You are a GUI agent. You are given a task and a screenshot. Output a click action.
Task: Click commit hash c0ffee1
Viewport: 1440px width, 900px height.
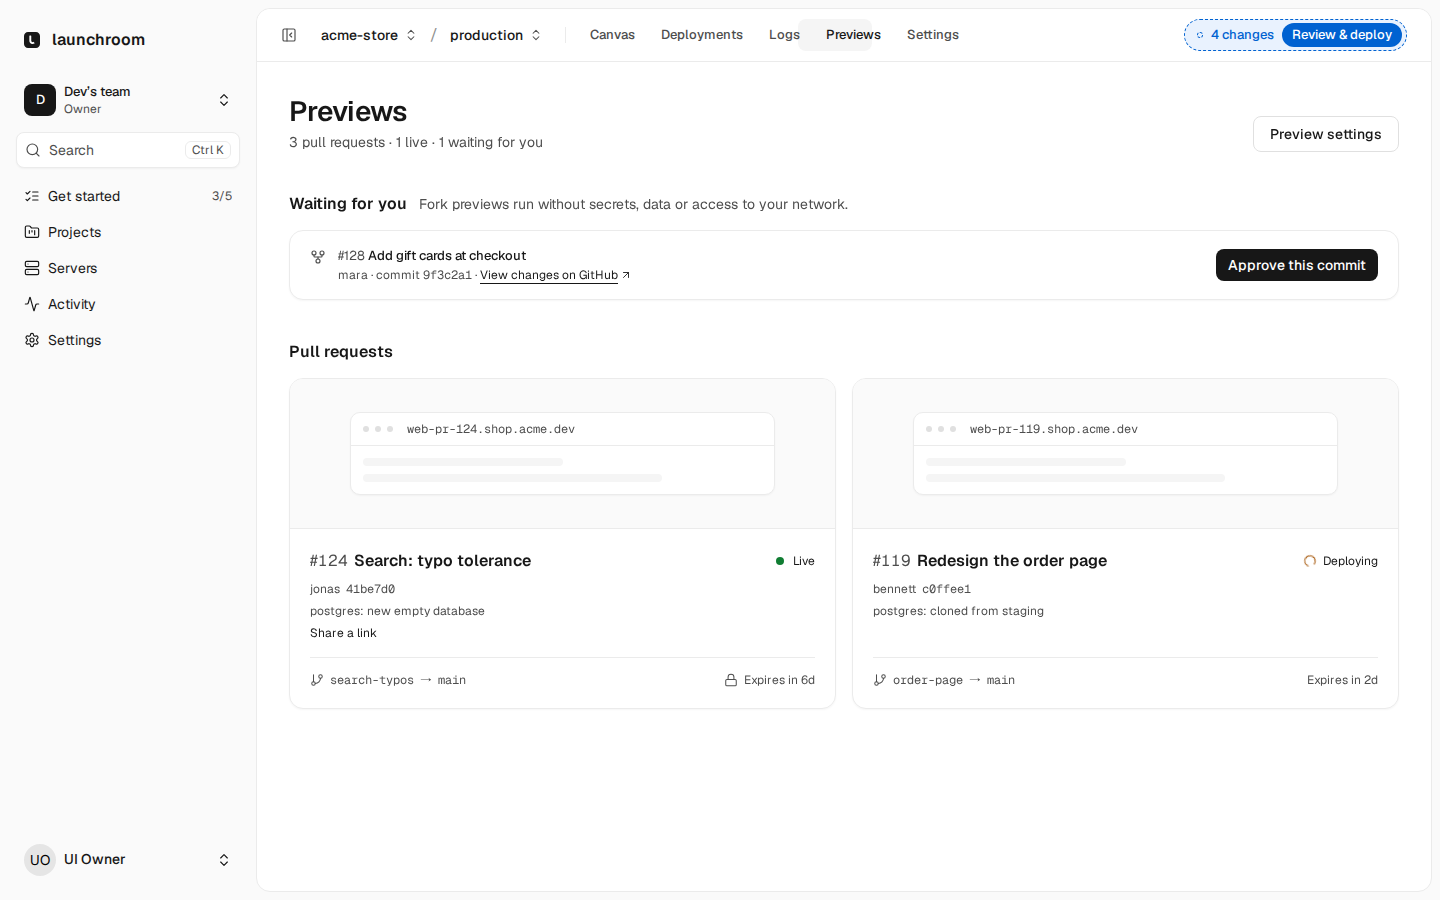coord(946,589)
